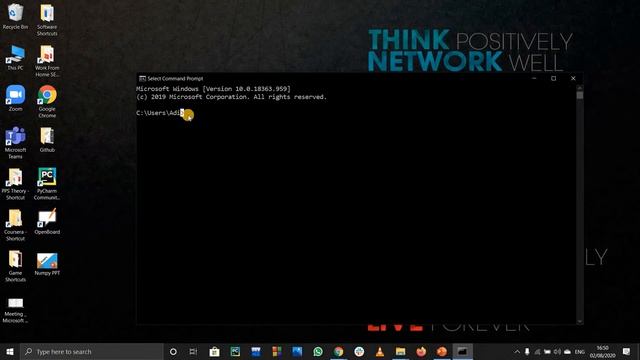This screenshot has width=640, height=360.
Task: Open VLC media player from taskbar
Action: coord(380,351)
